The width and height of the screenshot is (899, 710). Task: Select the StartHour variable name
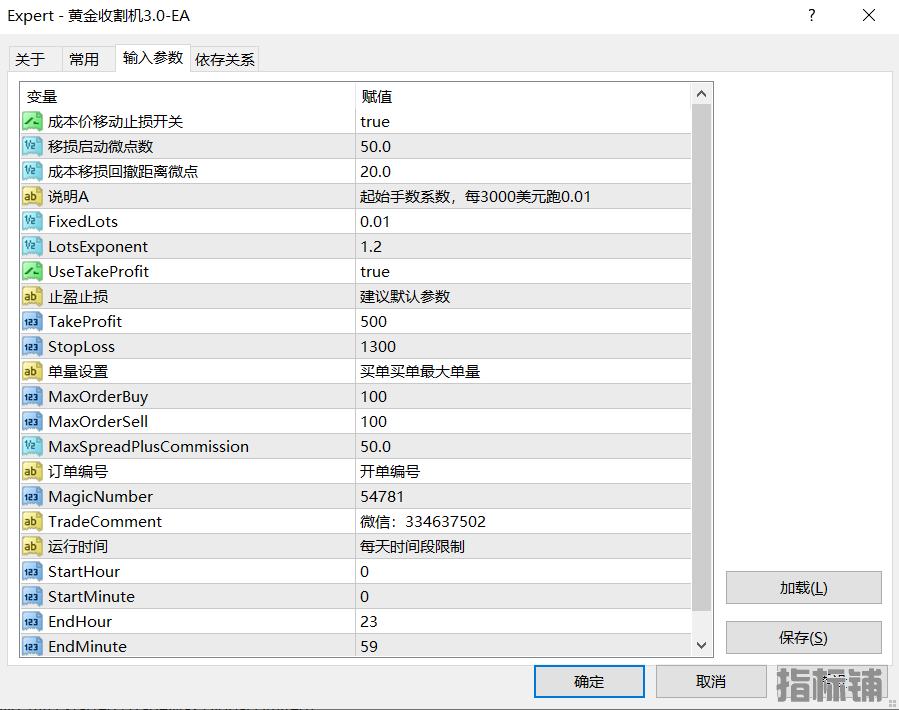84,571
